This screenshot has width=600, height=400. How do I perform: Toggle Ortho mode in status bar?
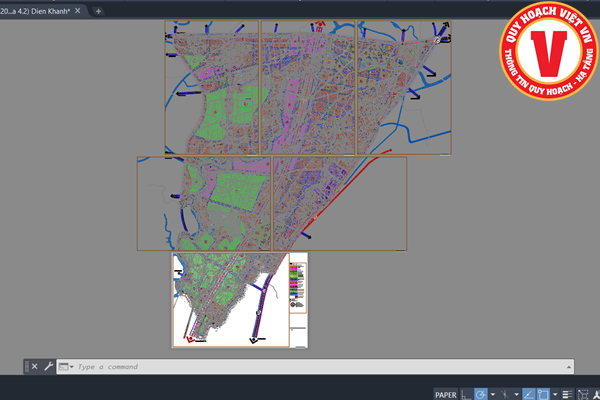(x=466, y=394)
